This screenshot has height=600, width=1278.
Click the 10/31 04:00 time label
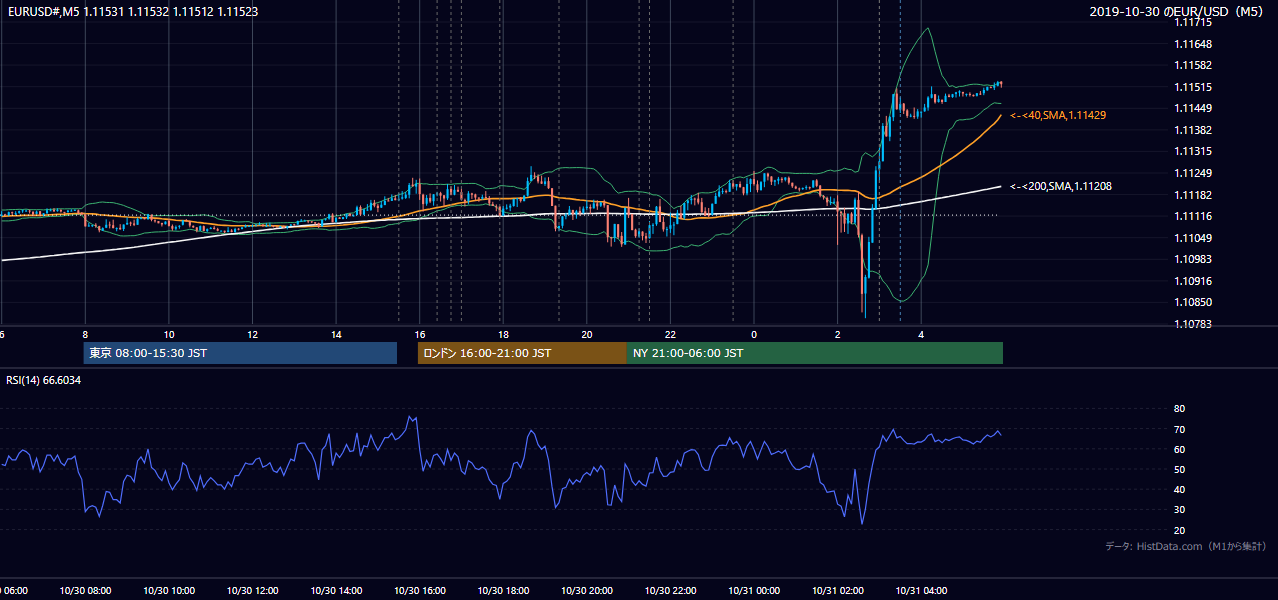pyautogui.click(x=921, y=591)
